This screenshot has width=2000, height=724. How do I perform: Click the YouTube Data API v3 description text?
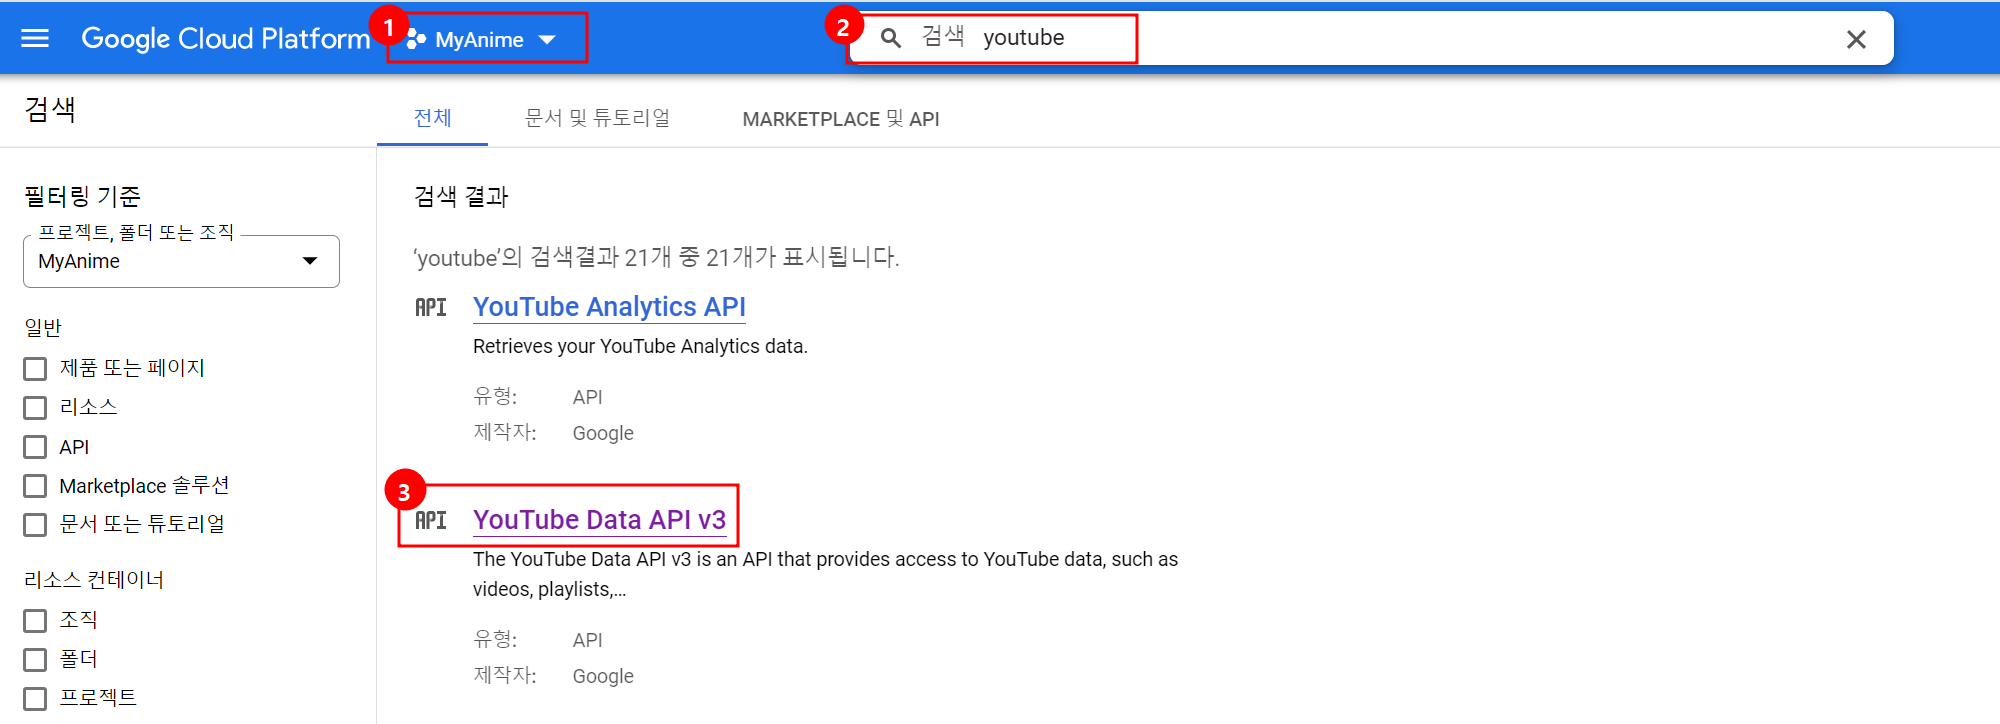825,574
